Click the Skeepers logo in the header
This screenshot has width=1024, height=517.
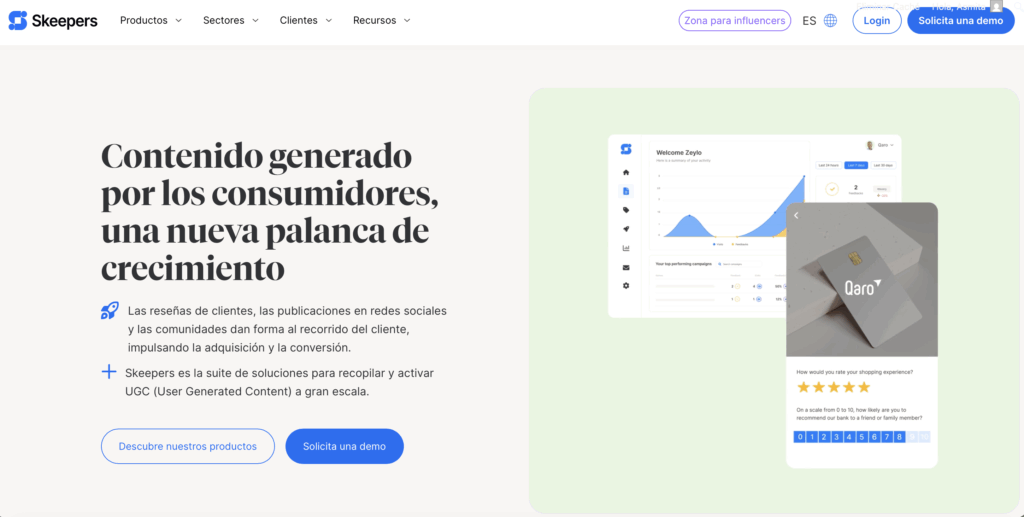point(53,20)
